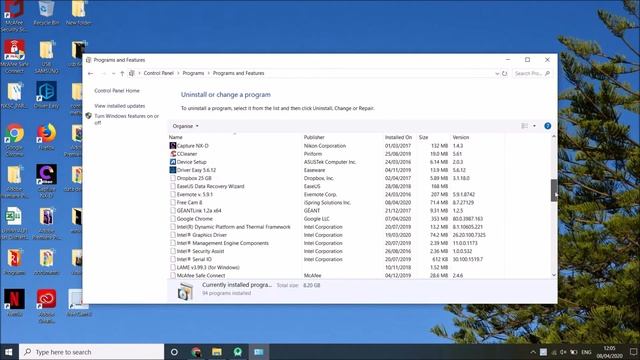
Task: Click the Device Setup program icon
Action: [173, 162]
